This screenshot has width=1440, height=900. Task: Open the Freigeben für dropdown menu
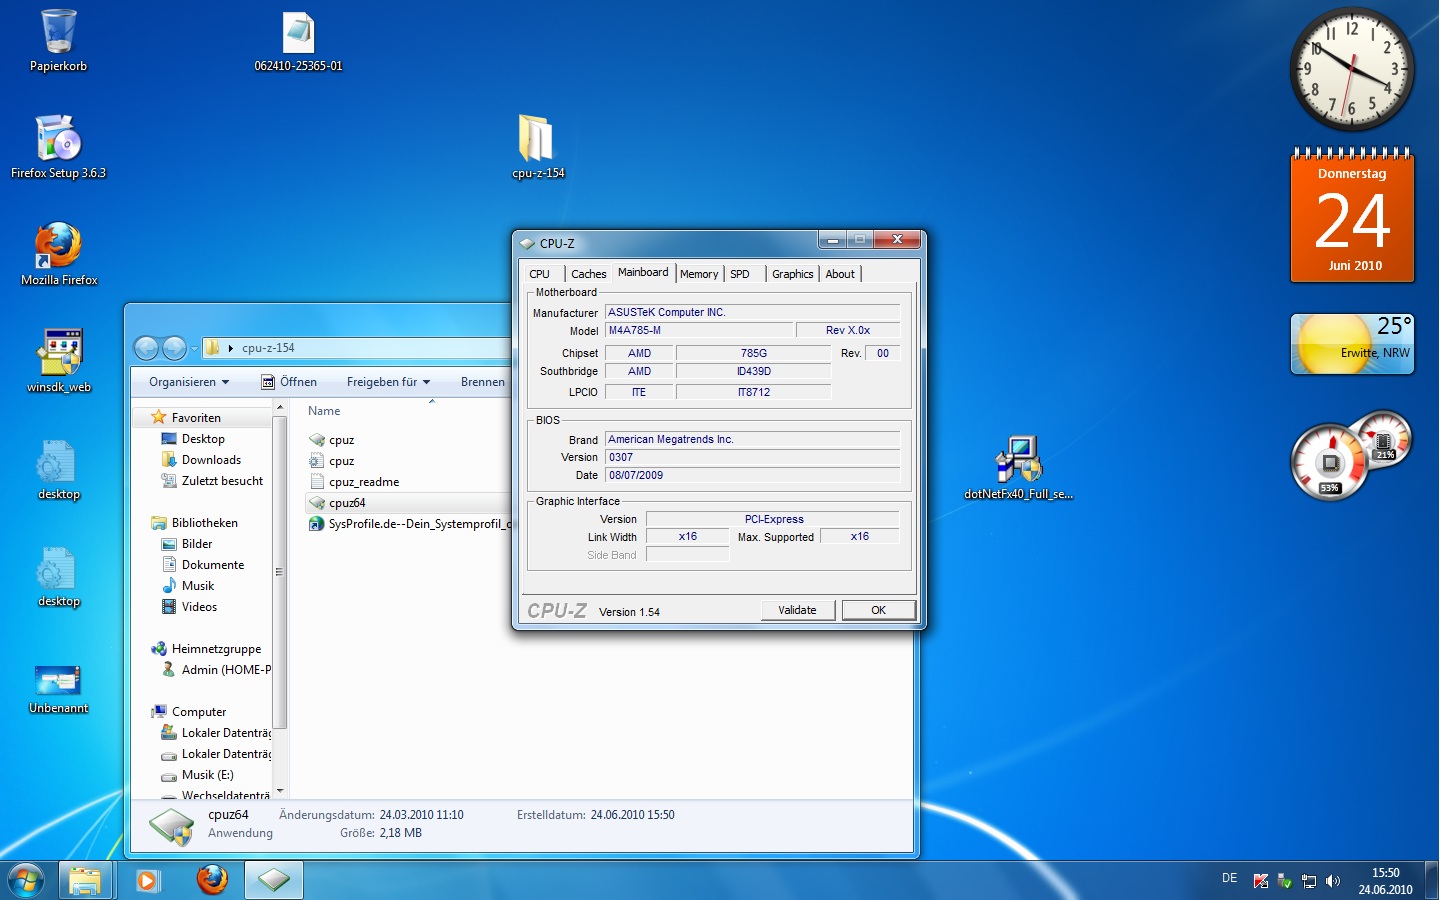click(388, 382)
